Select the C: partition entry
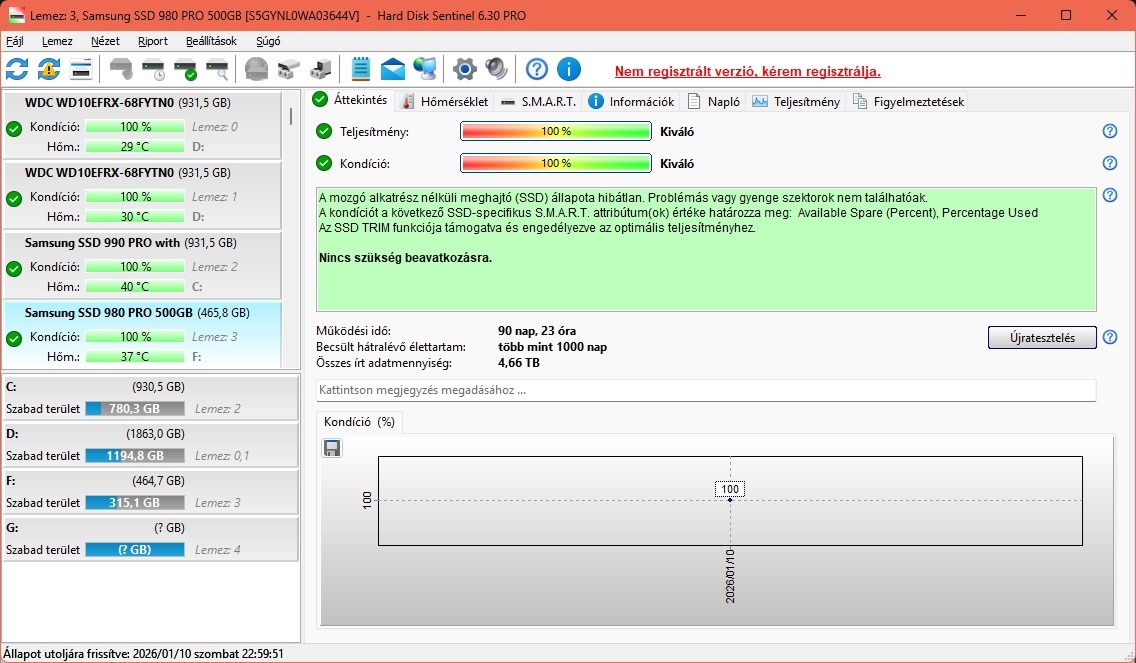 click(x=151, y=398)
